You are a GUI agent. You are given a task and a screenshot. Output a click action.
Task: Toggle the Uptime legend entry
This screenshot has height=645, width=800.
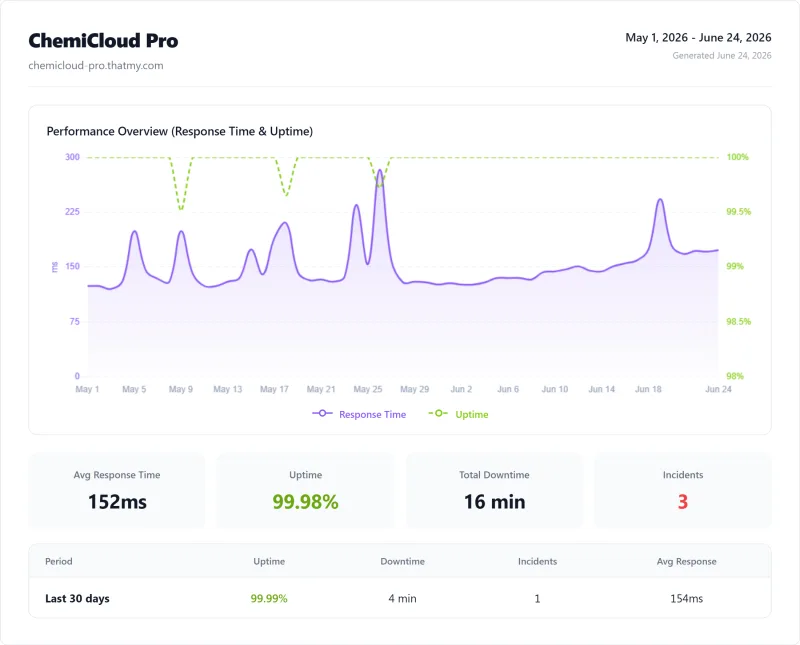point(458,414)
